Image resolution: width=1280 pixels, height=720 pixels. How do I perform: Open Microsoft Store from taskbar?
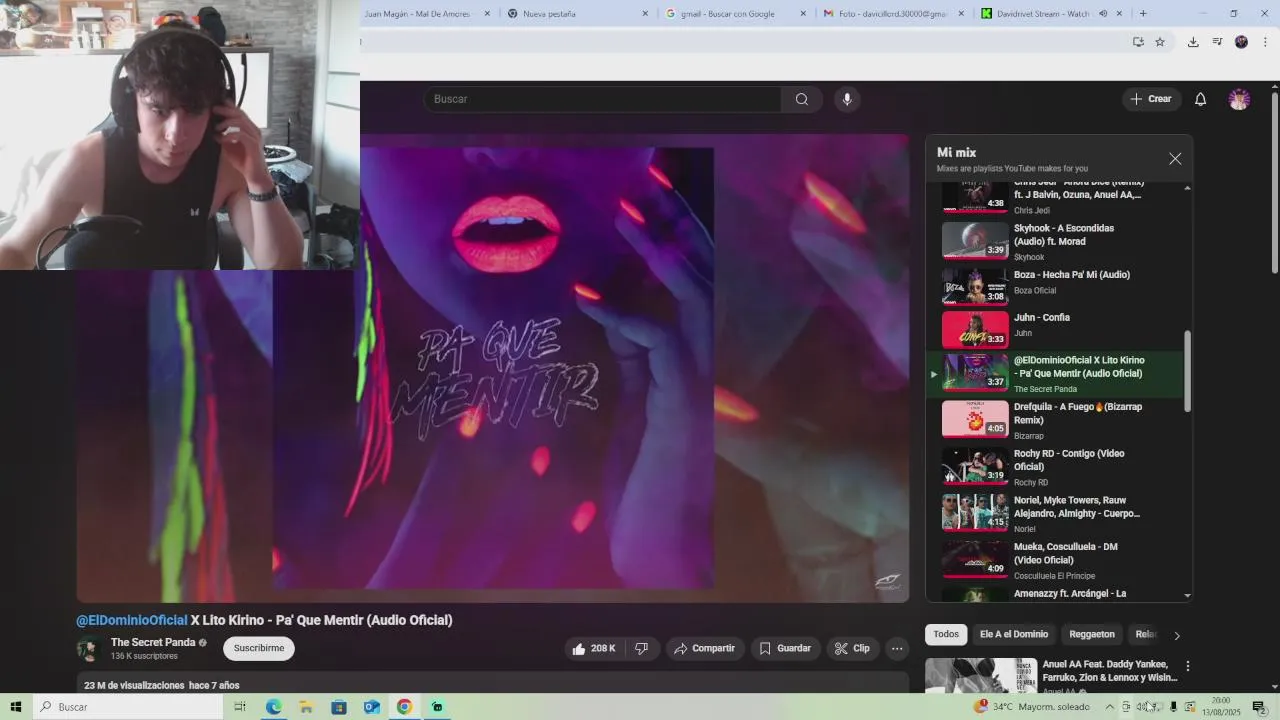point(339,707)
